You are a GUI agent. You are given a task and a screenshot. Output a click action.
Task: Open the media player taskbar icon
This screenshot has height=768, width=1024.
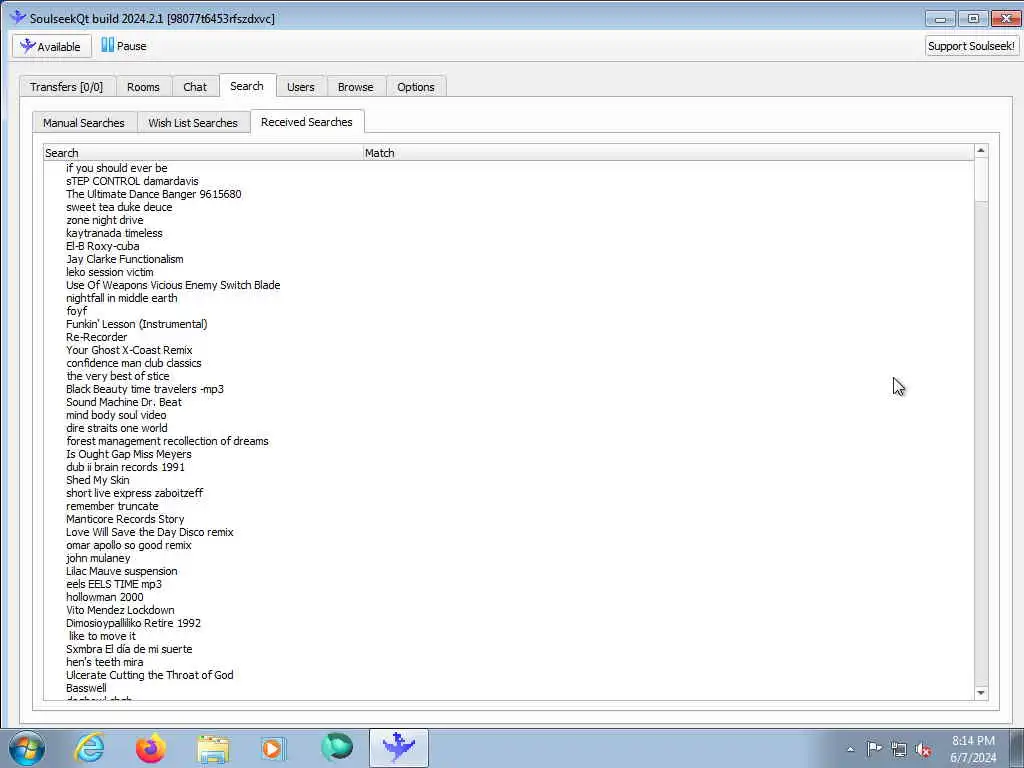click(x=274, y=748)
